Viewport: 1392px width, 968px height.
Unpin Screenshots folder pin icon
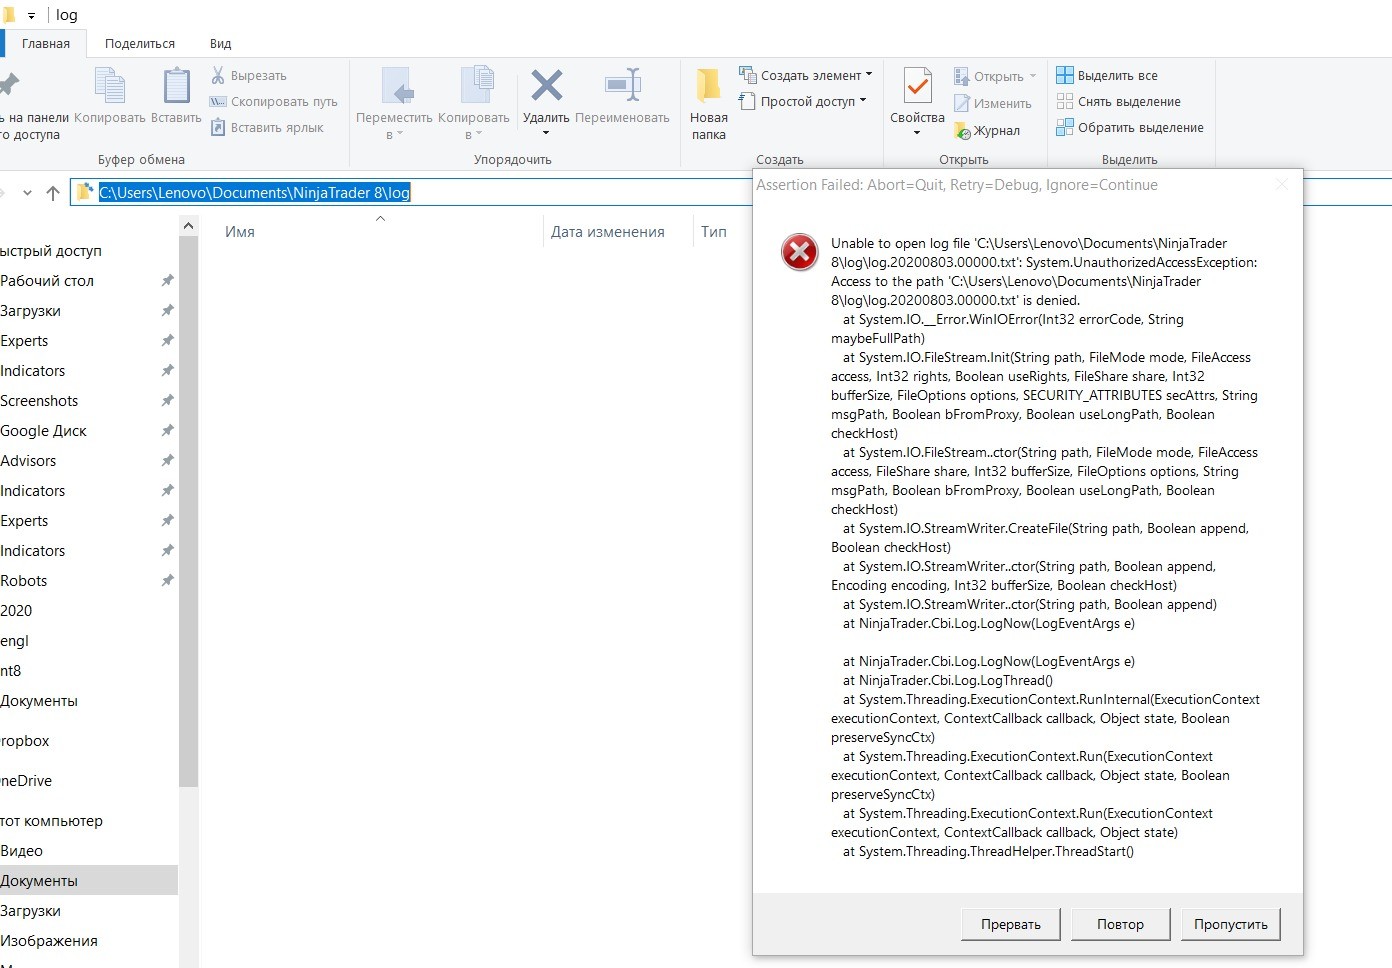[x=167, y=400]
